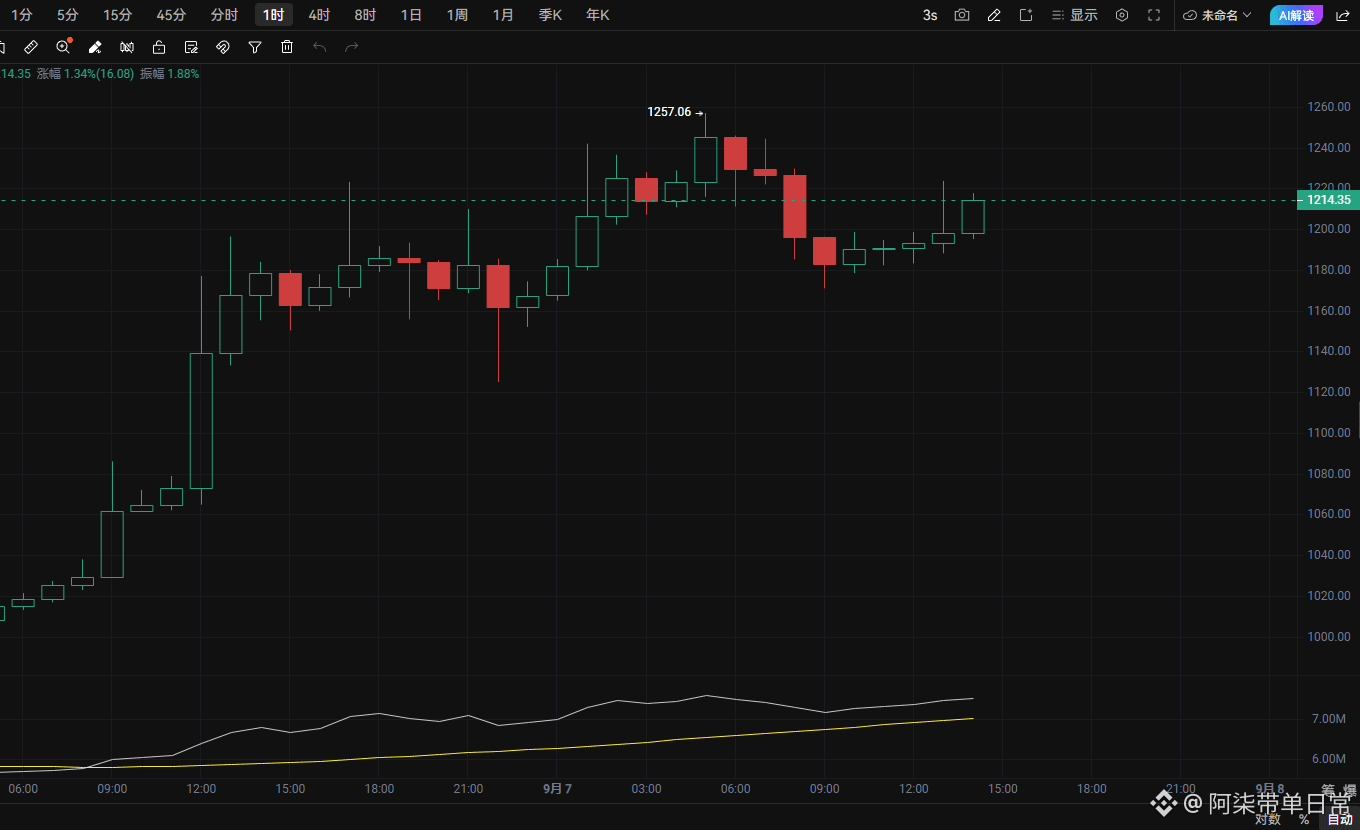Take a chart screenshot with camera icon
The width and height of the screenshot is (1360, 830).
tap(962, 15)
